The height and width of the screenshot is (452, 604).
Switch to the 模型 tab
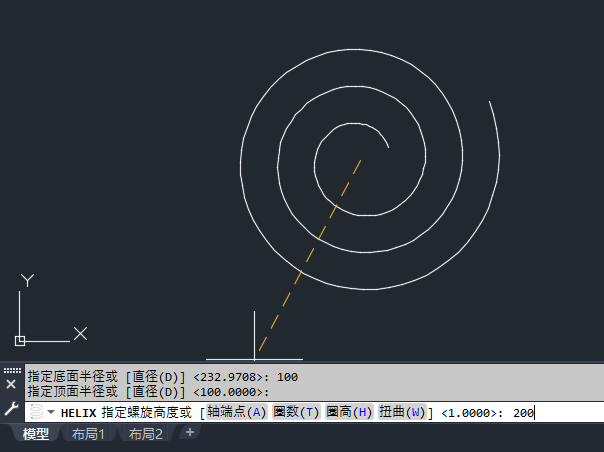click(35, 434)
